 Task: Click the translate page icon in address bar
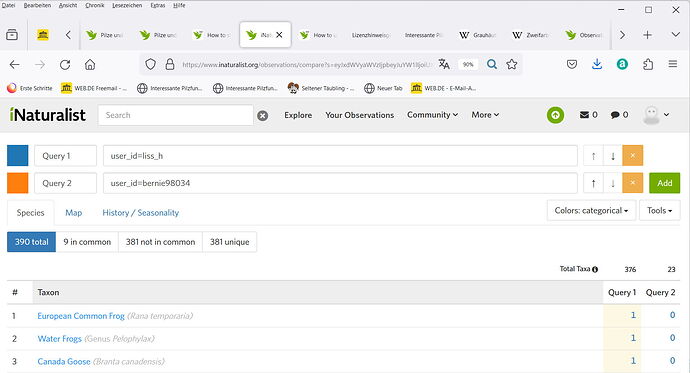pyautogui.click(x=444, y=65)
